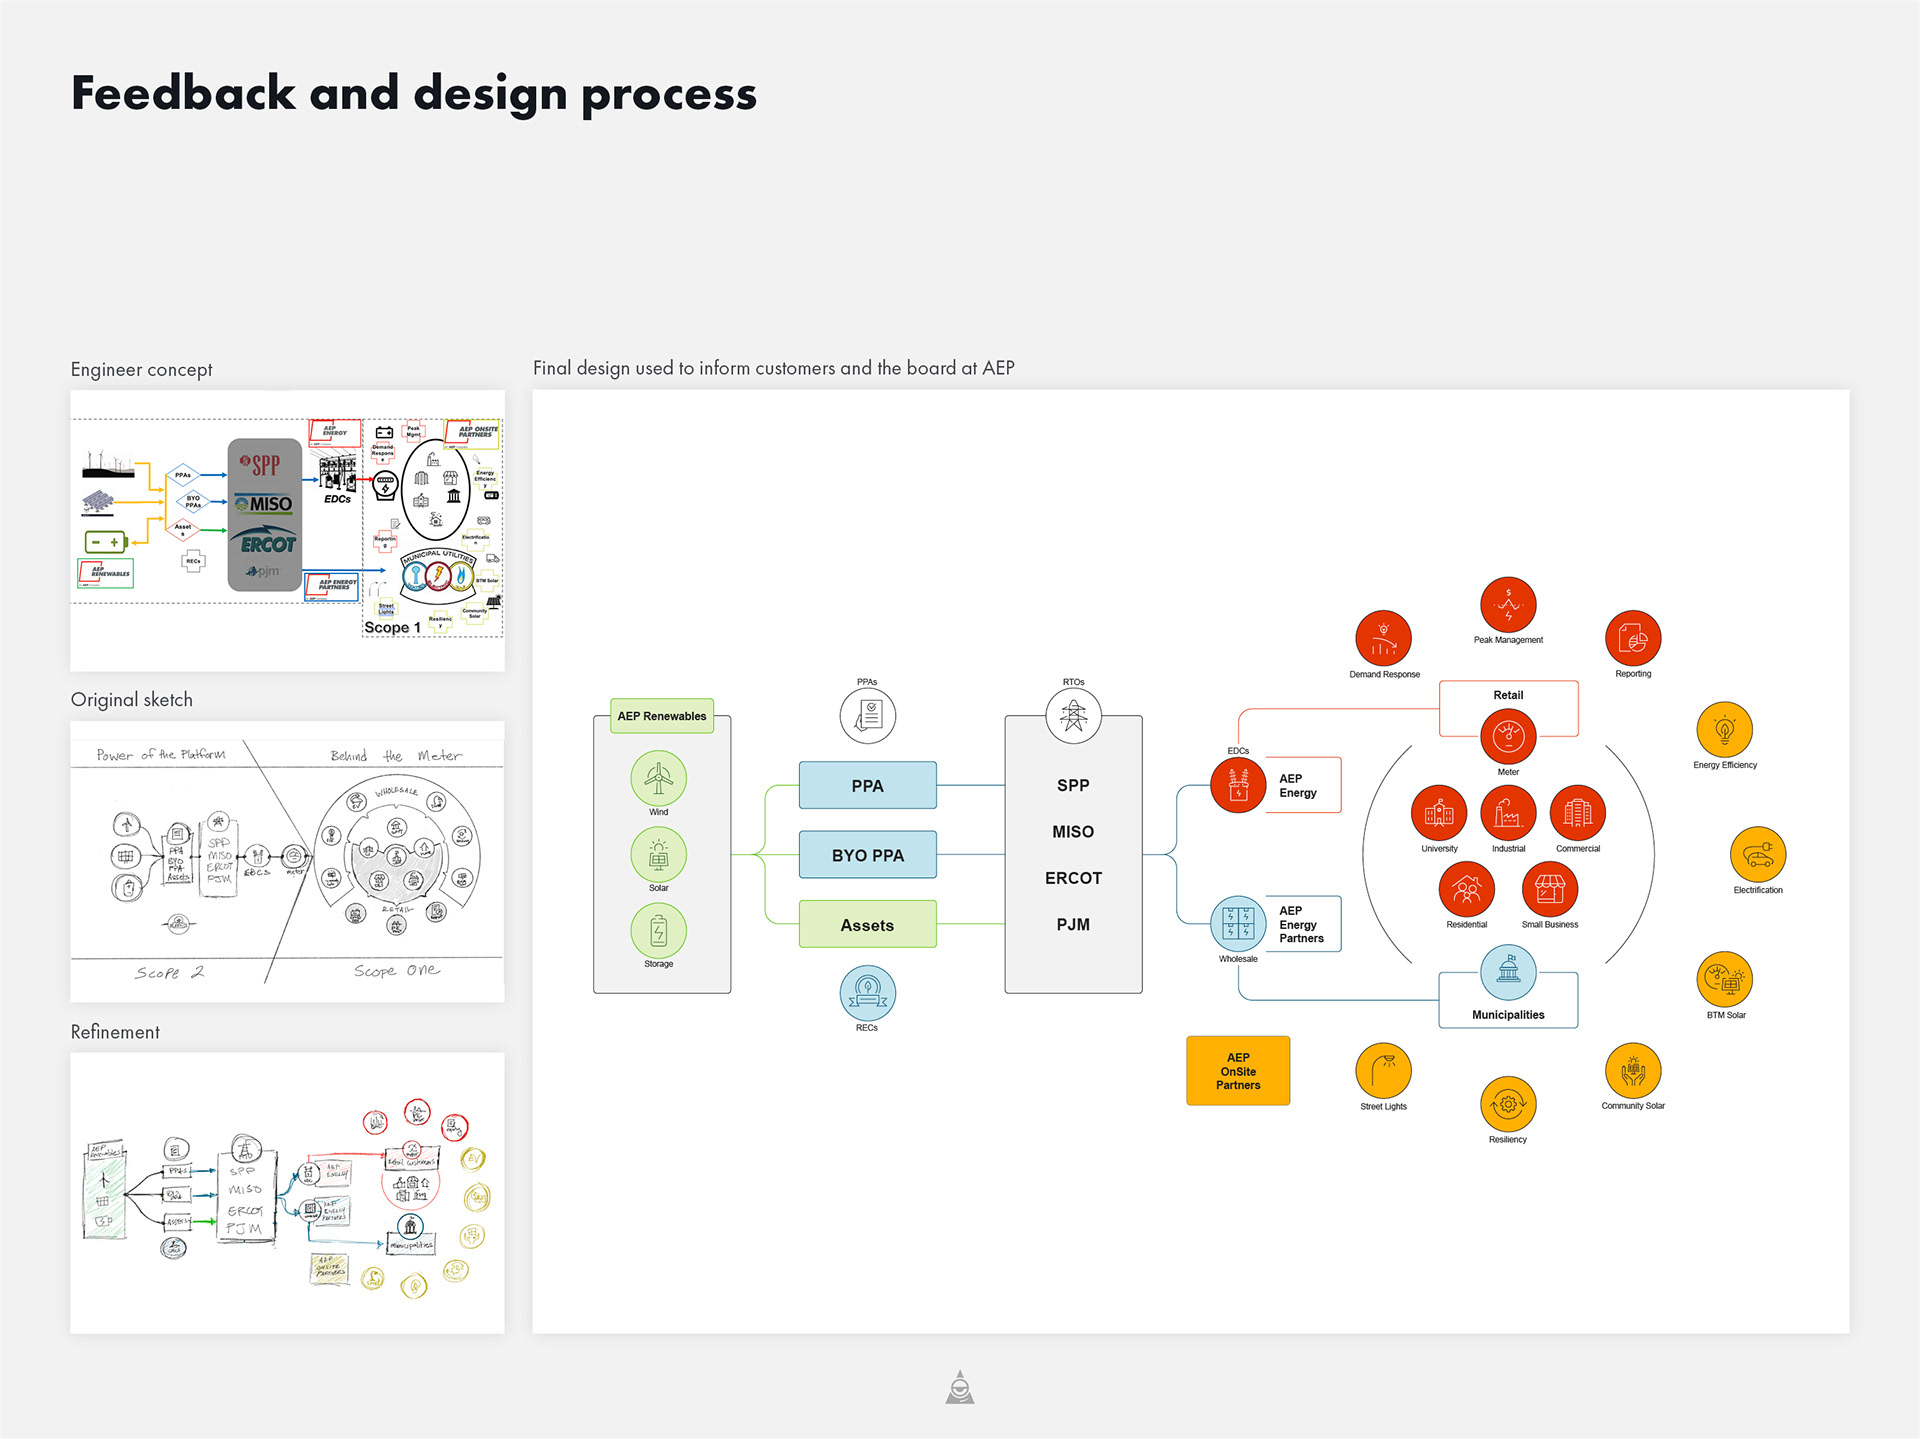Open the Engineer concept thumbnail
Screen dimensions: 1920x1439
287,530
